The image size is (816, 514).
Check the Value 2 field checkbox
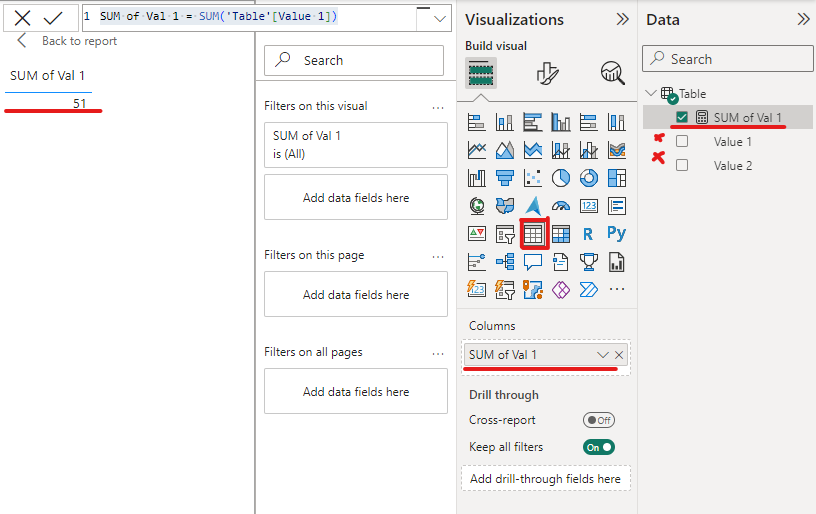(x=682, y=166)
